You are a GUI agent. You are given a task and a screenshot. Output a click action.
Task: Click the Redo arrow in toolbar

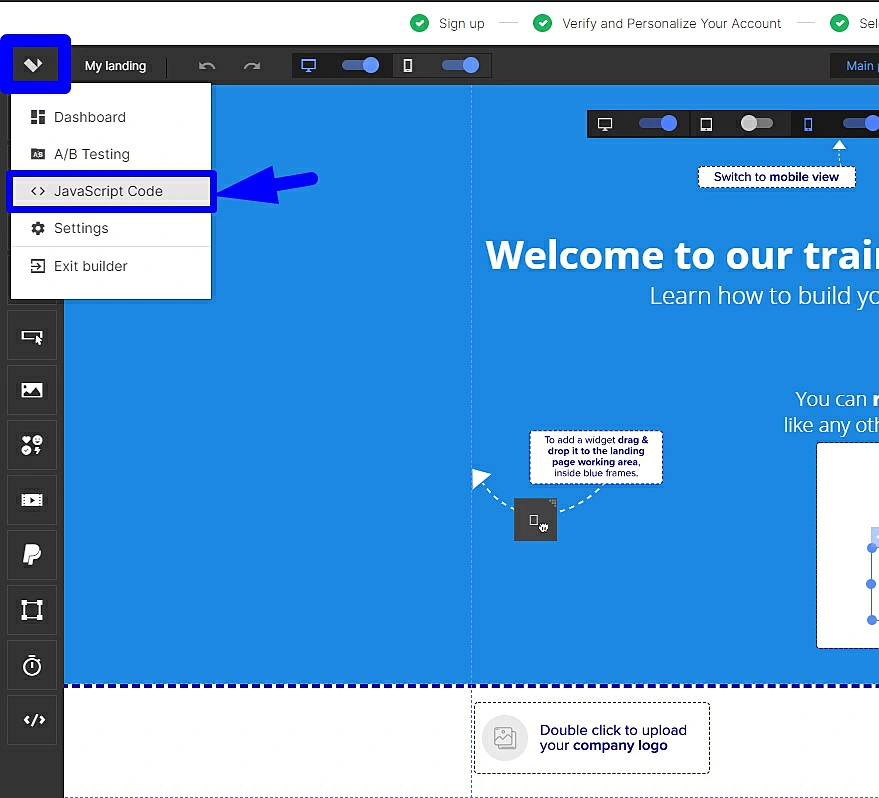point(252,66)
